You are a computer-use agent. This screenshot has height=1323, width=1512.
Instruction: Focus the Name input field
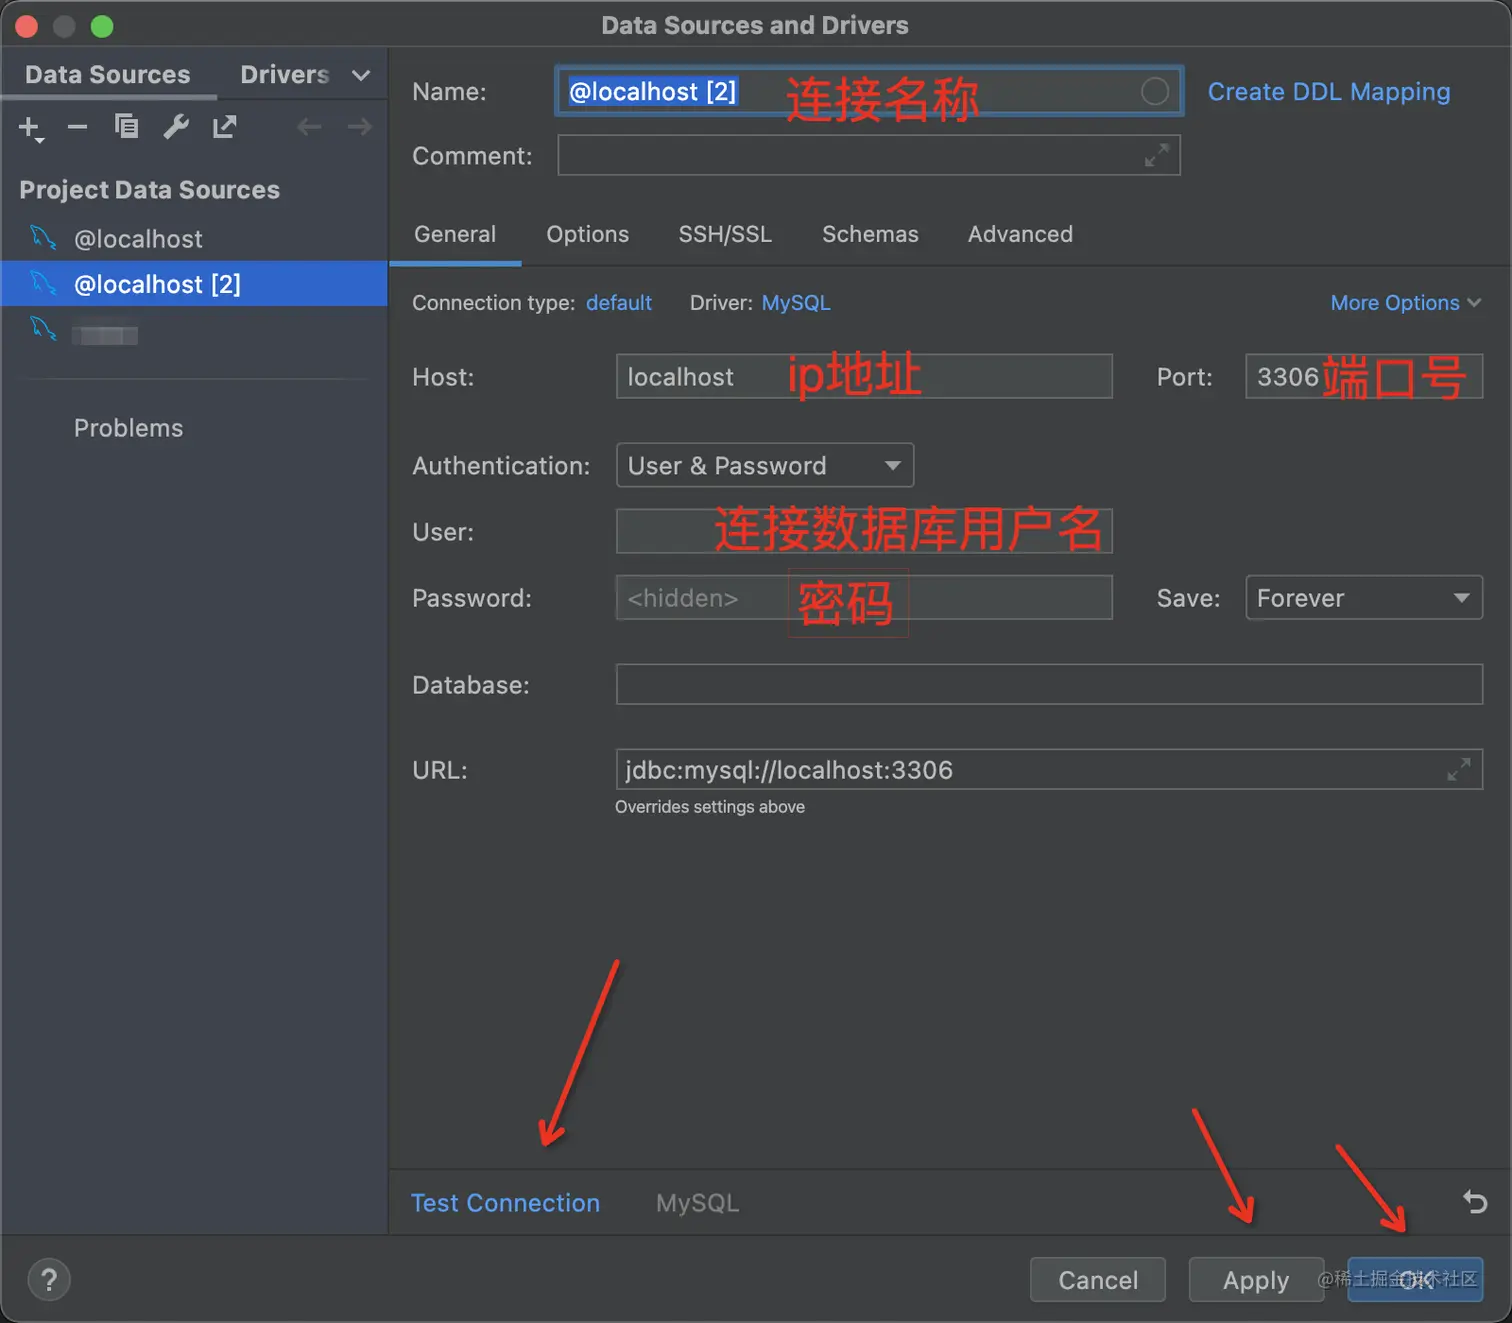(869, 92)
